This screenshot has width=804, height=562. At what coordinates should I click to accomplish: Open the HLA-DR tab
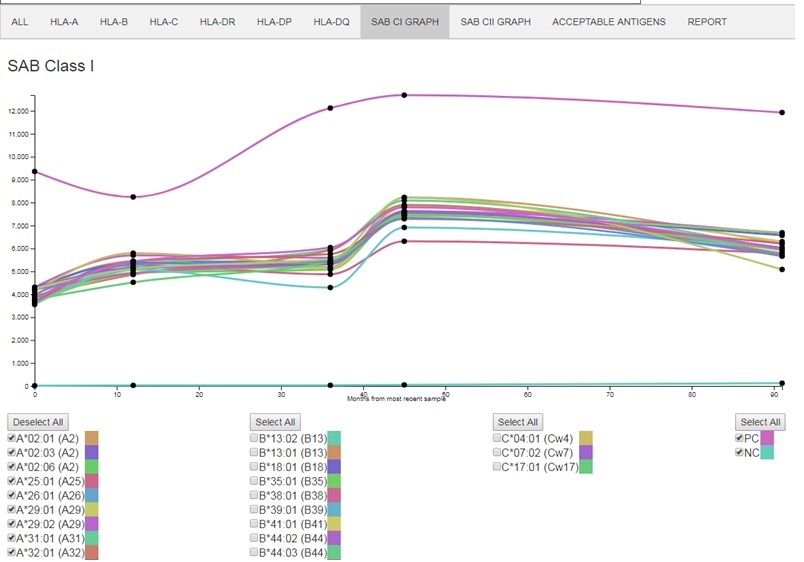click(217, 22)
